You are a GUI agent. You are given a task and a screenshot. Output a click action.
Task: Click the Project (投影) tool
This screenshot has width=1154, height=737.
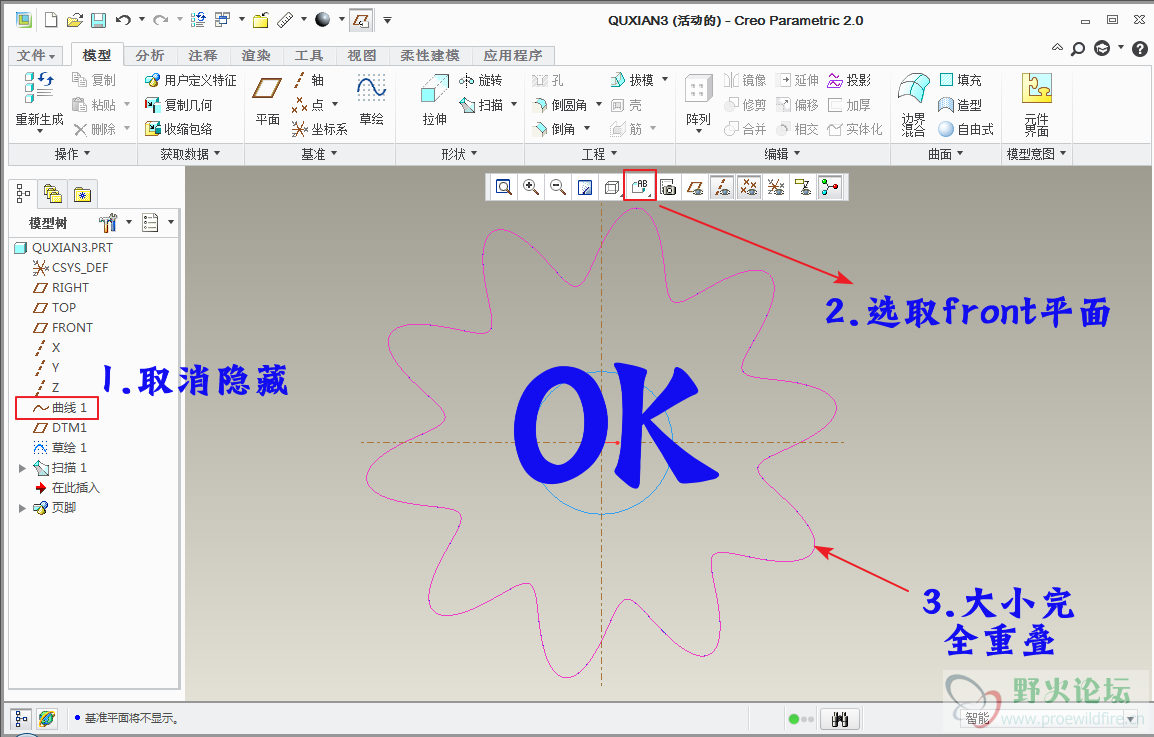tap(849, 80)
